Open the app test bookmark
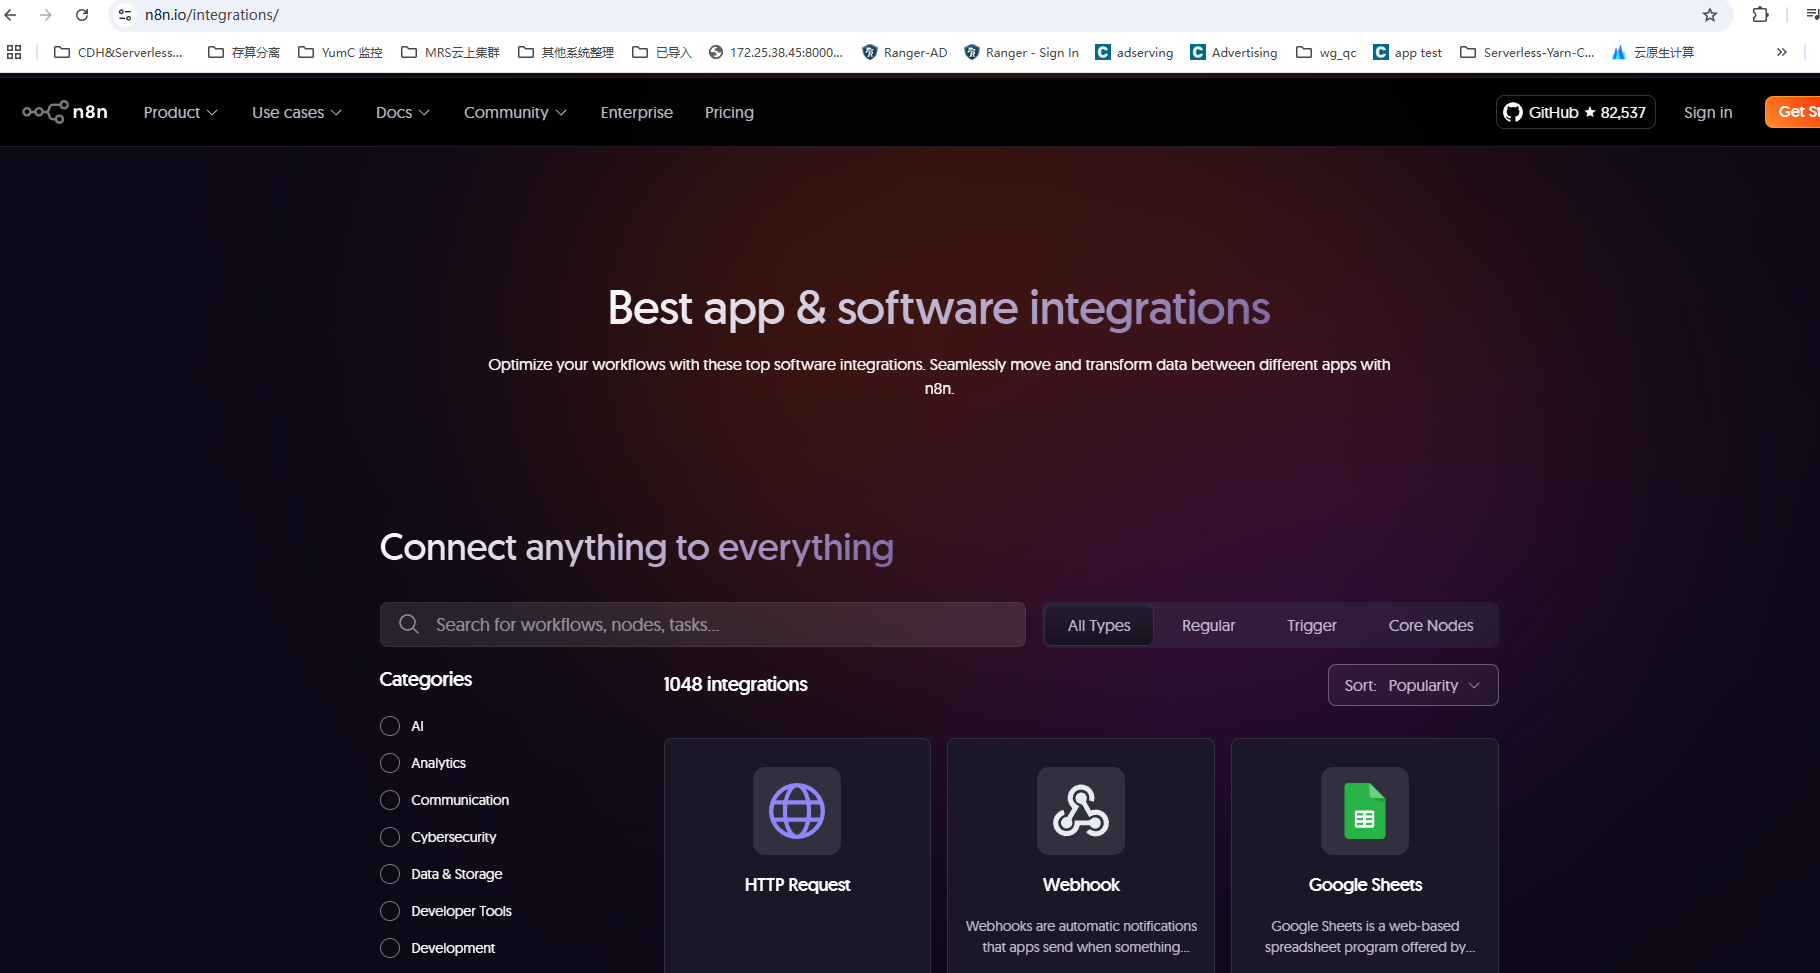Image resolution: width=1820 pixels, height=973 pixels. click(x=1407, y=52)
